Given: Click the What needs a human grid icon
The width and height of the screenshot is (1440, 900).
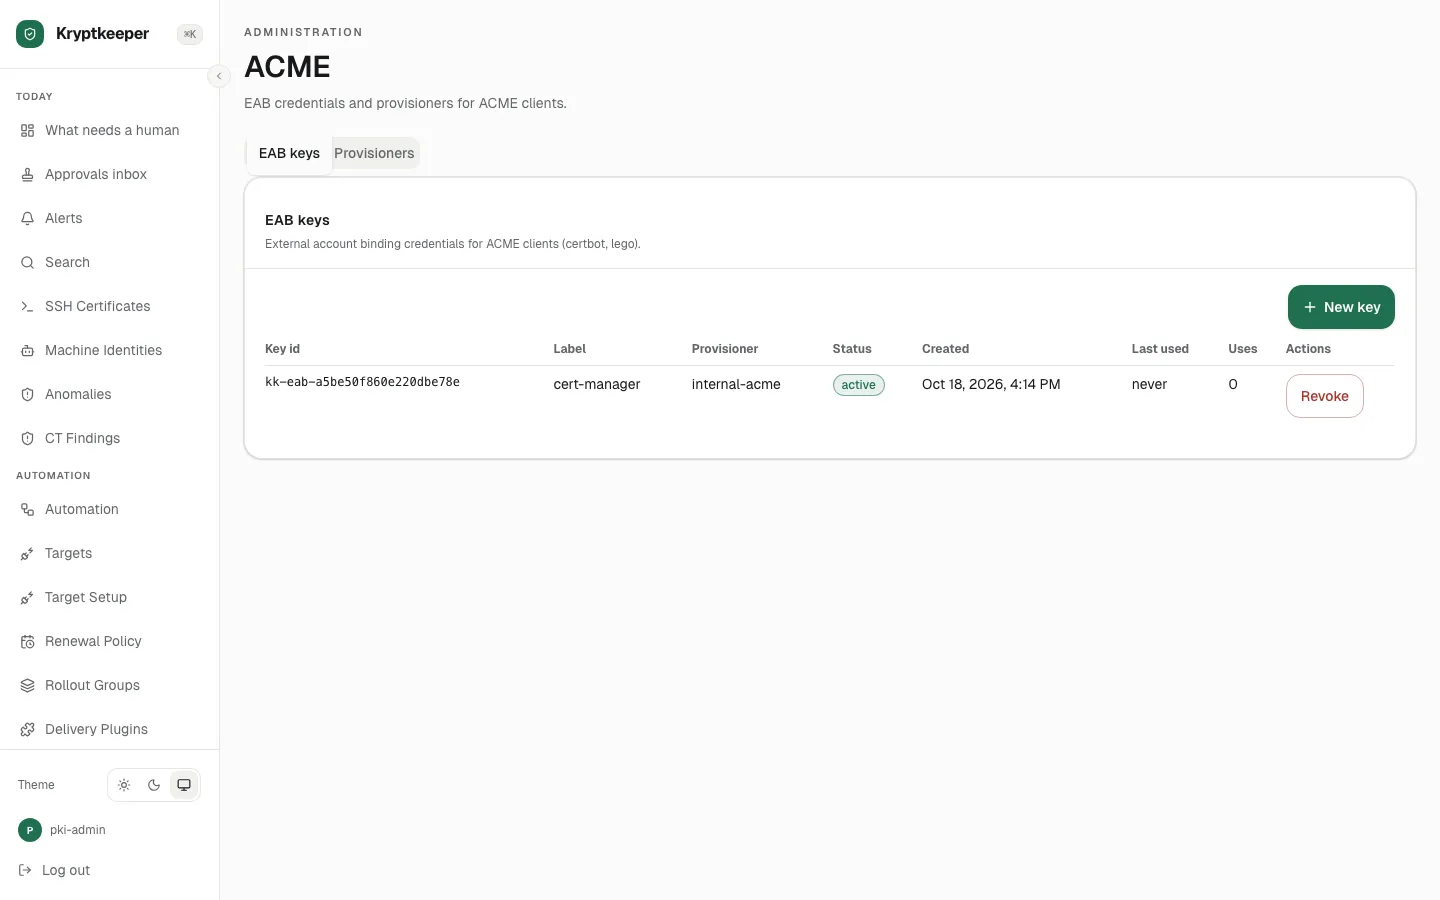Looking at the screenshot, I should point(28,131).
